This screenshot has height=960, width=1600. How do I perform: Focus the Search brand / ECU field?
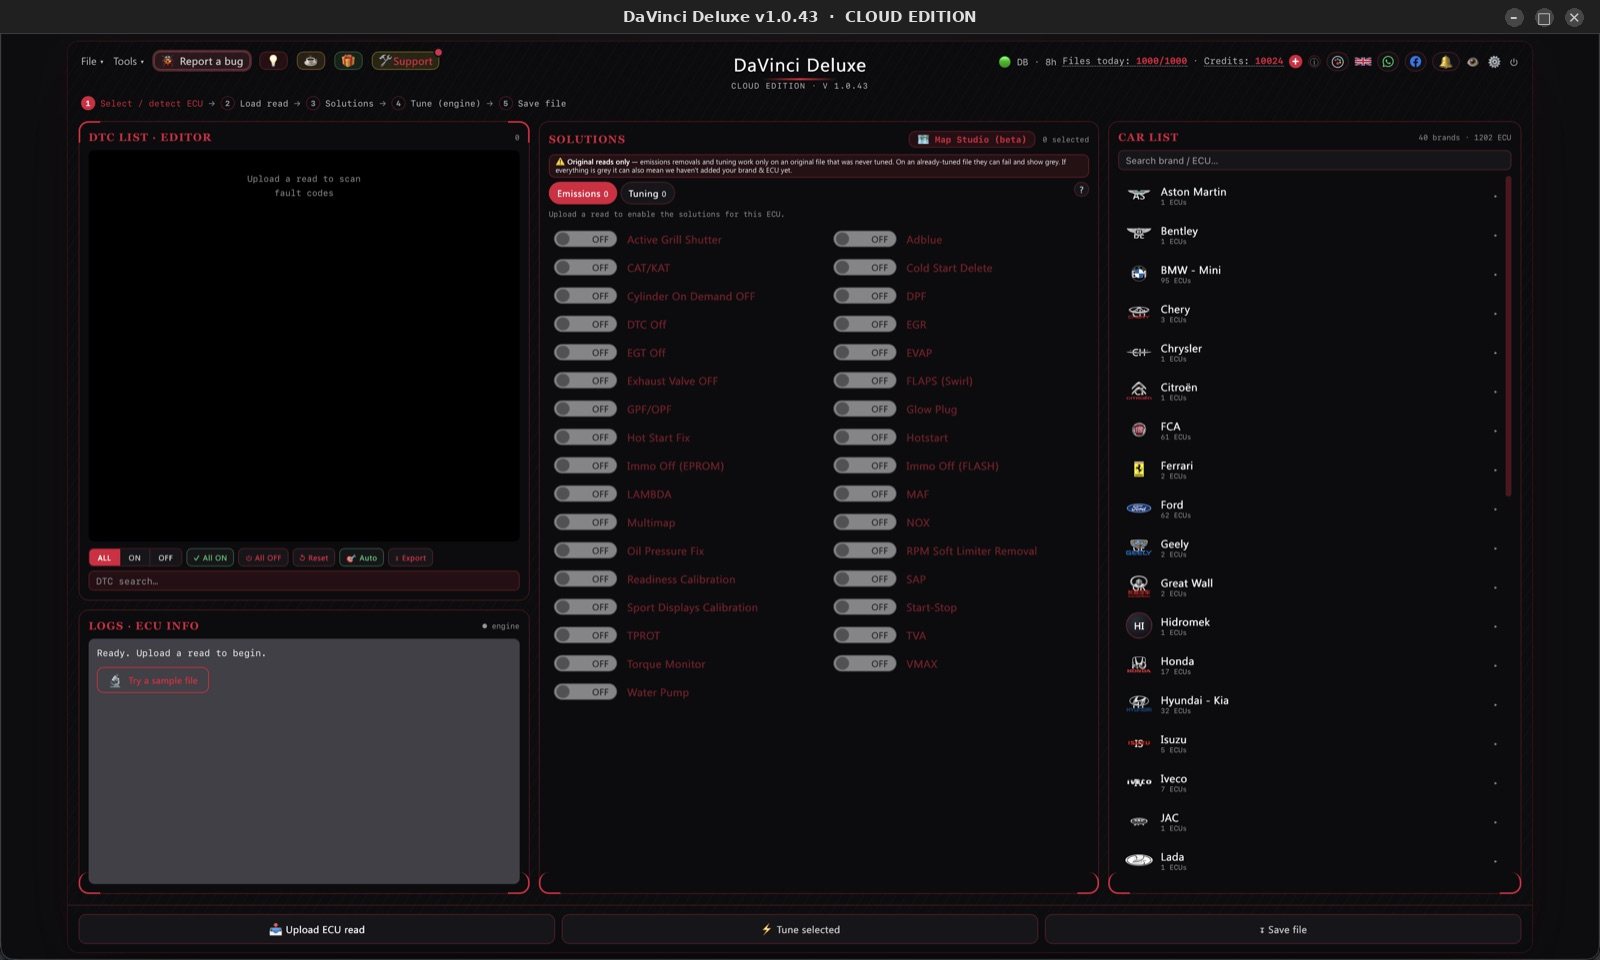point(1314,161)
